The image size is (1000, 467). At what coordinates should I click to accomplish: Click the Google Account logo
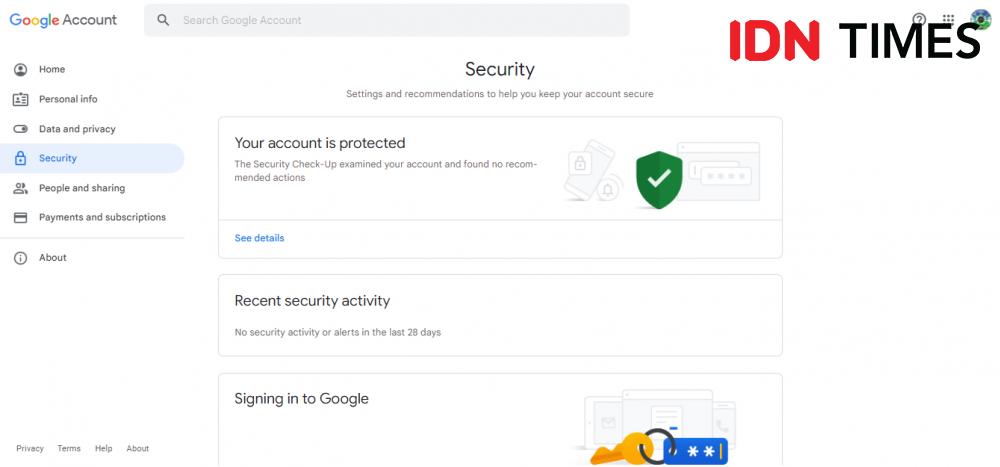click(x=63, y=20)
